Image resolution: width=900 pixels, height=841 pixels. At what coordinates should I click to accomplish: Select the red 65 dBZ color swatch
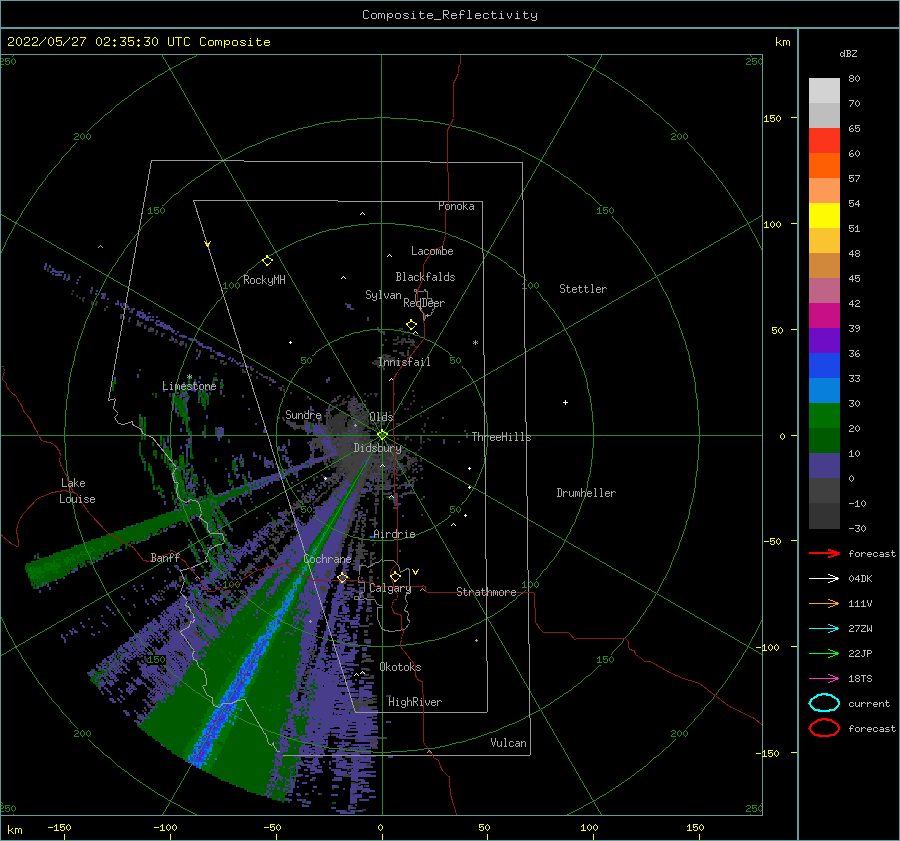click(x=824, y=140)
